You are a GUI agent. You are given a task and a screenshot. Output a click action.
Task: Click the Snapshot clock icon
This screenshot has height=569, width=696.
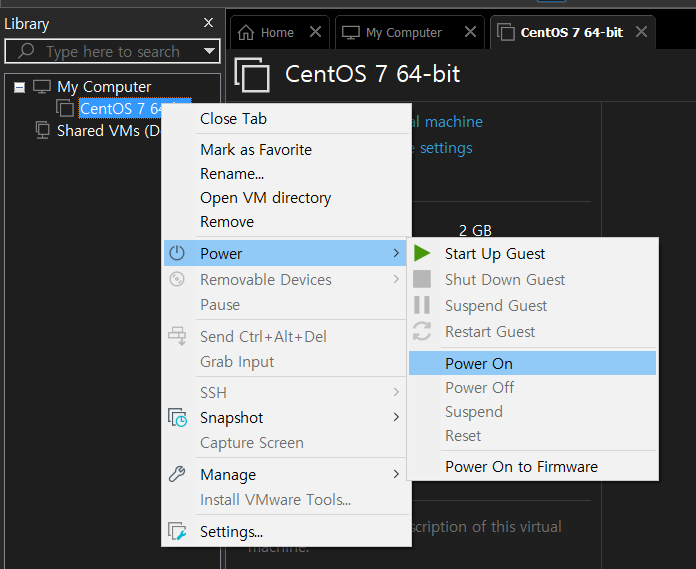(x=178, y=418)
